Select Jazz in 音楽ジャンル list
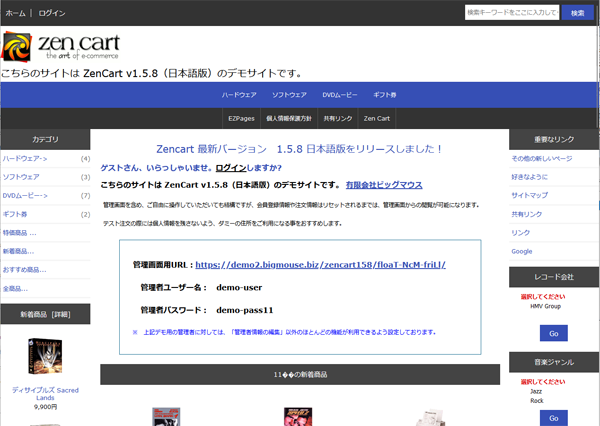Screen dimensions: 600x426 [x=536, y=391]
